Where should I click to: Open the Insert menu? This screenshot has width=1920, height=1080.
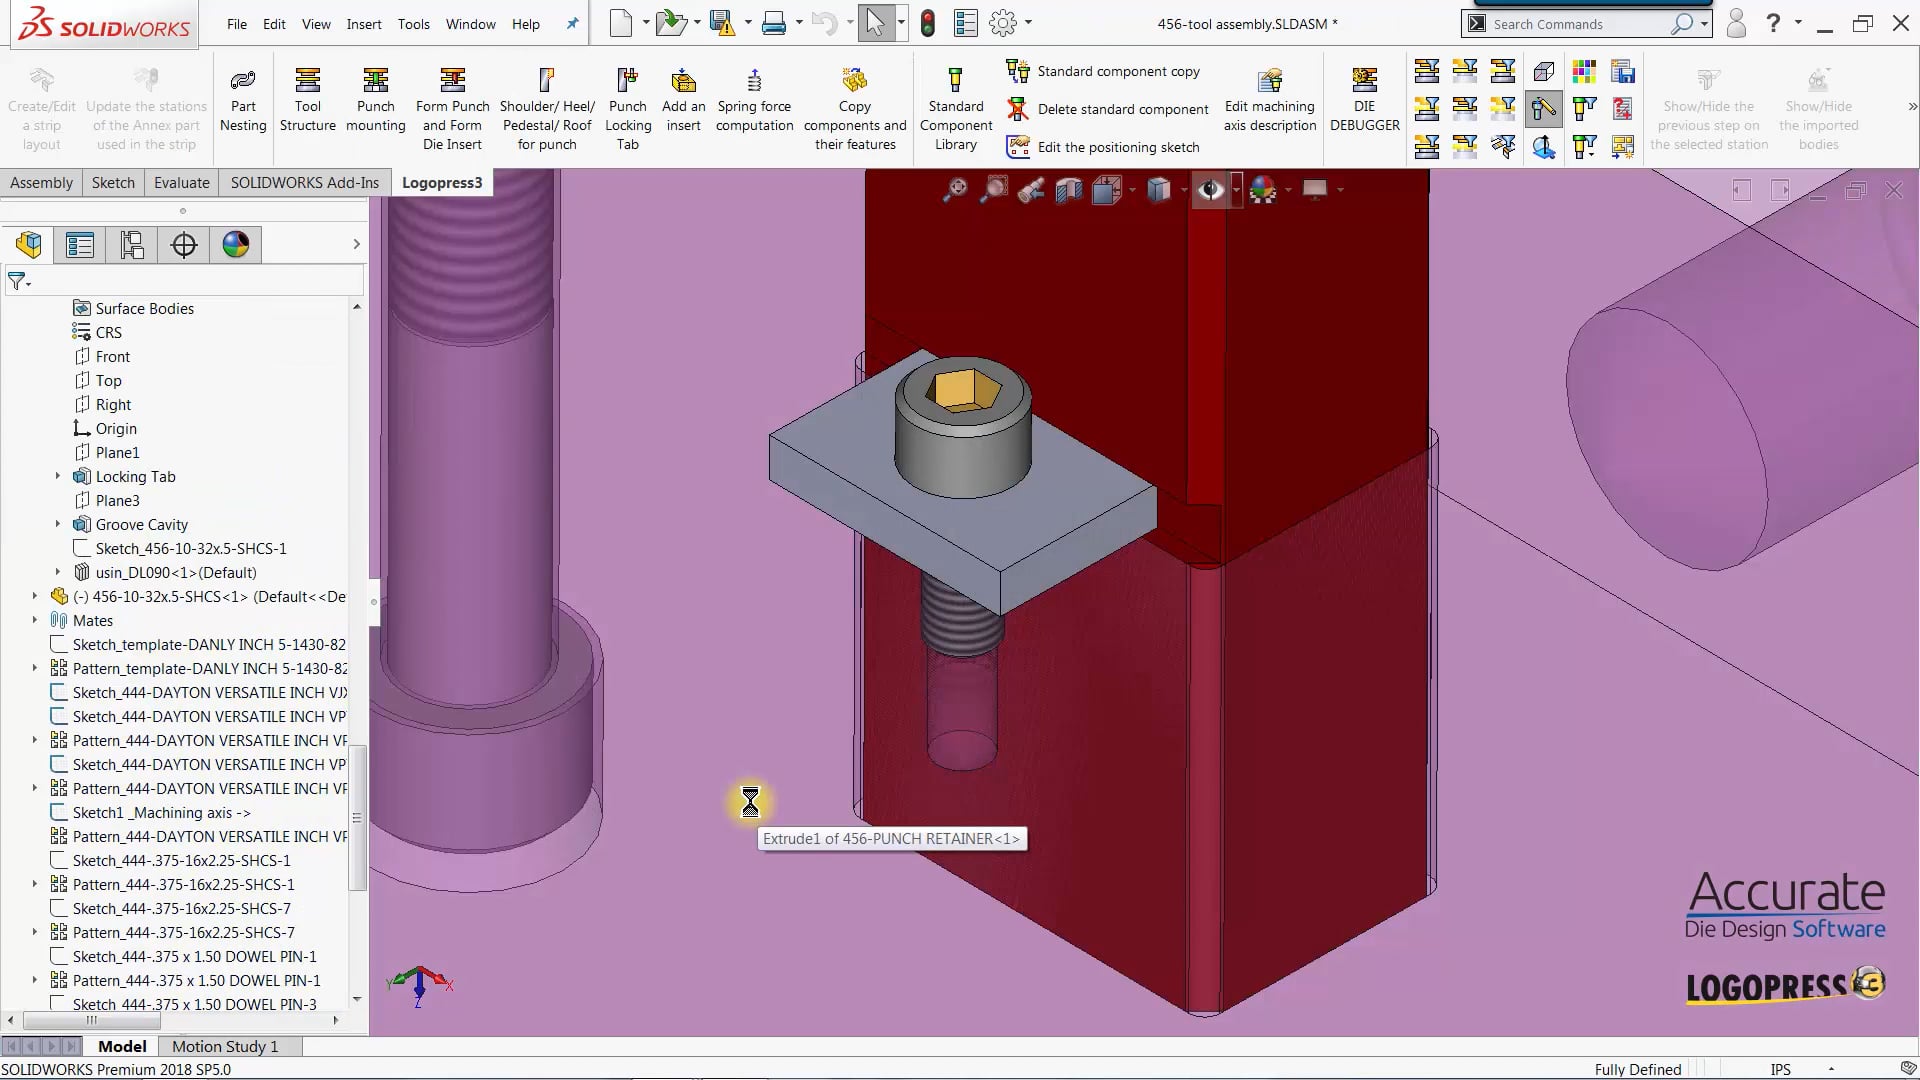(x=364, y=24)
